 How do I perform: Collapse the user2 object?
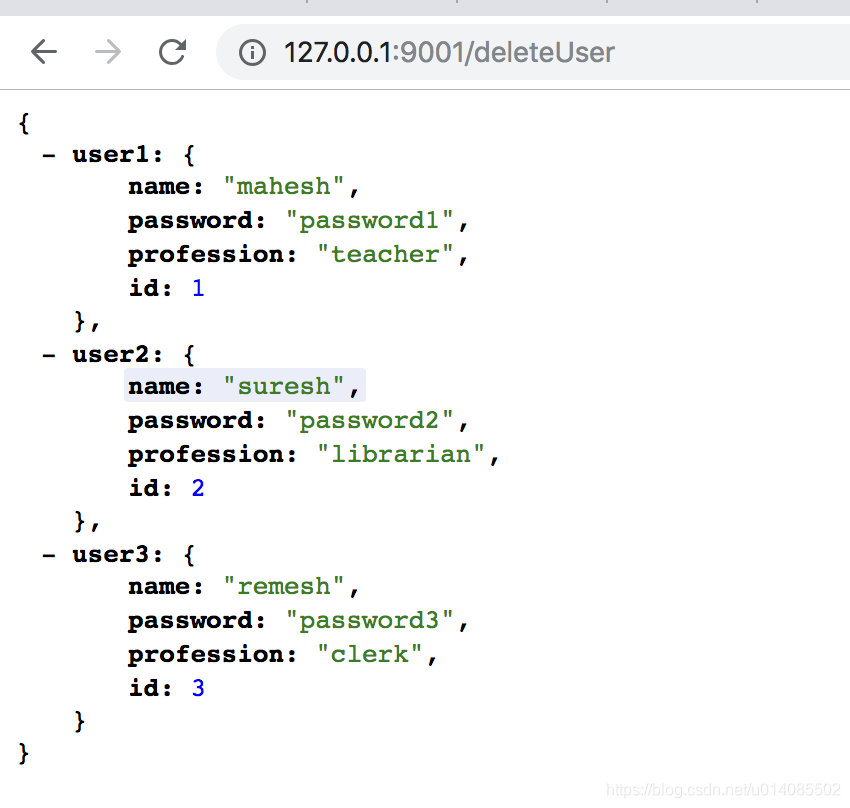pos(49,355)
